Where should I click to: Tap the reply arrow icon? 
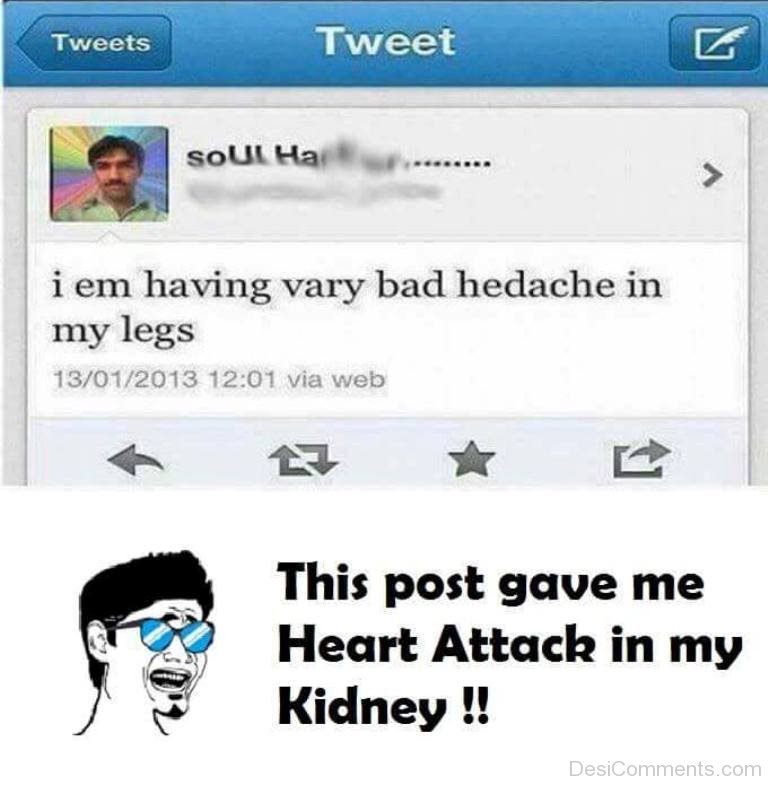pos(135,459)
